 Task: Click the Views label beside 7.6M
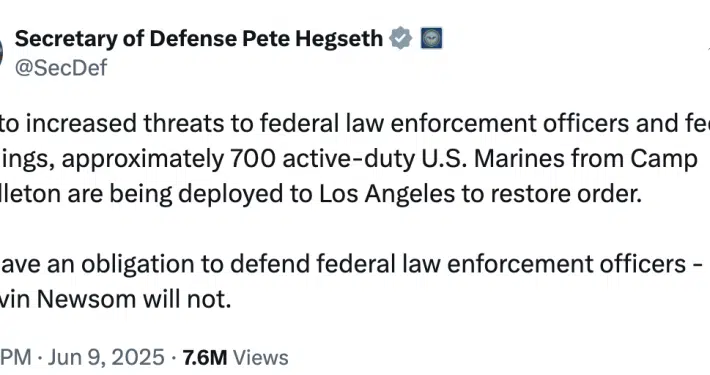click(x=260, y=357)
